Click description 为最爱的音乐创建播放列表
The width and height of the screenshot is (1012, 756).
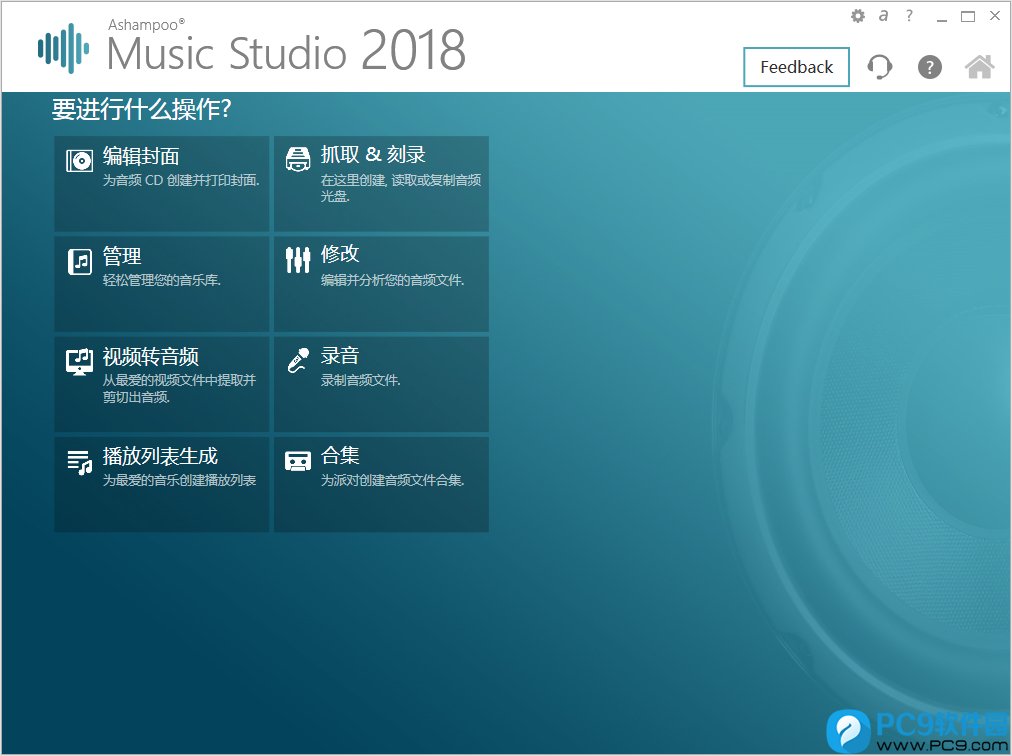[179, 480]
